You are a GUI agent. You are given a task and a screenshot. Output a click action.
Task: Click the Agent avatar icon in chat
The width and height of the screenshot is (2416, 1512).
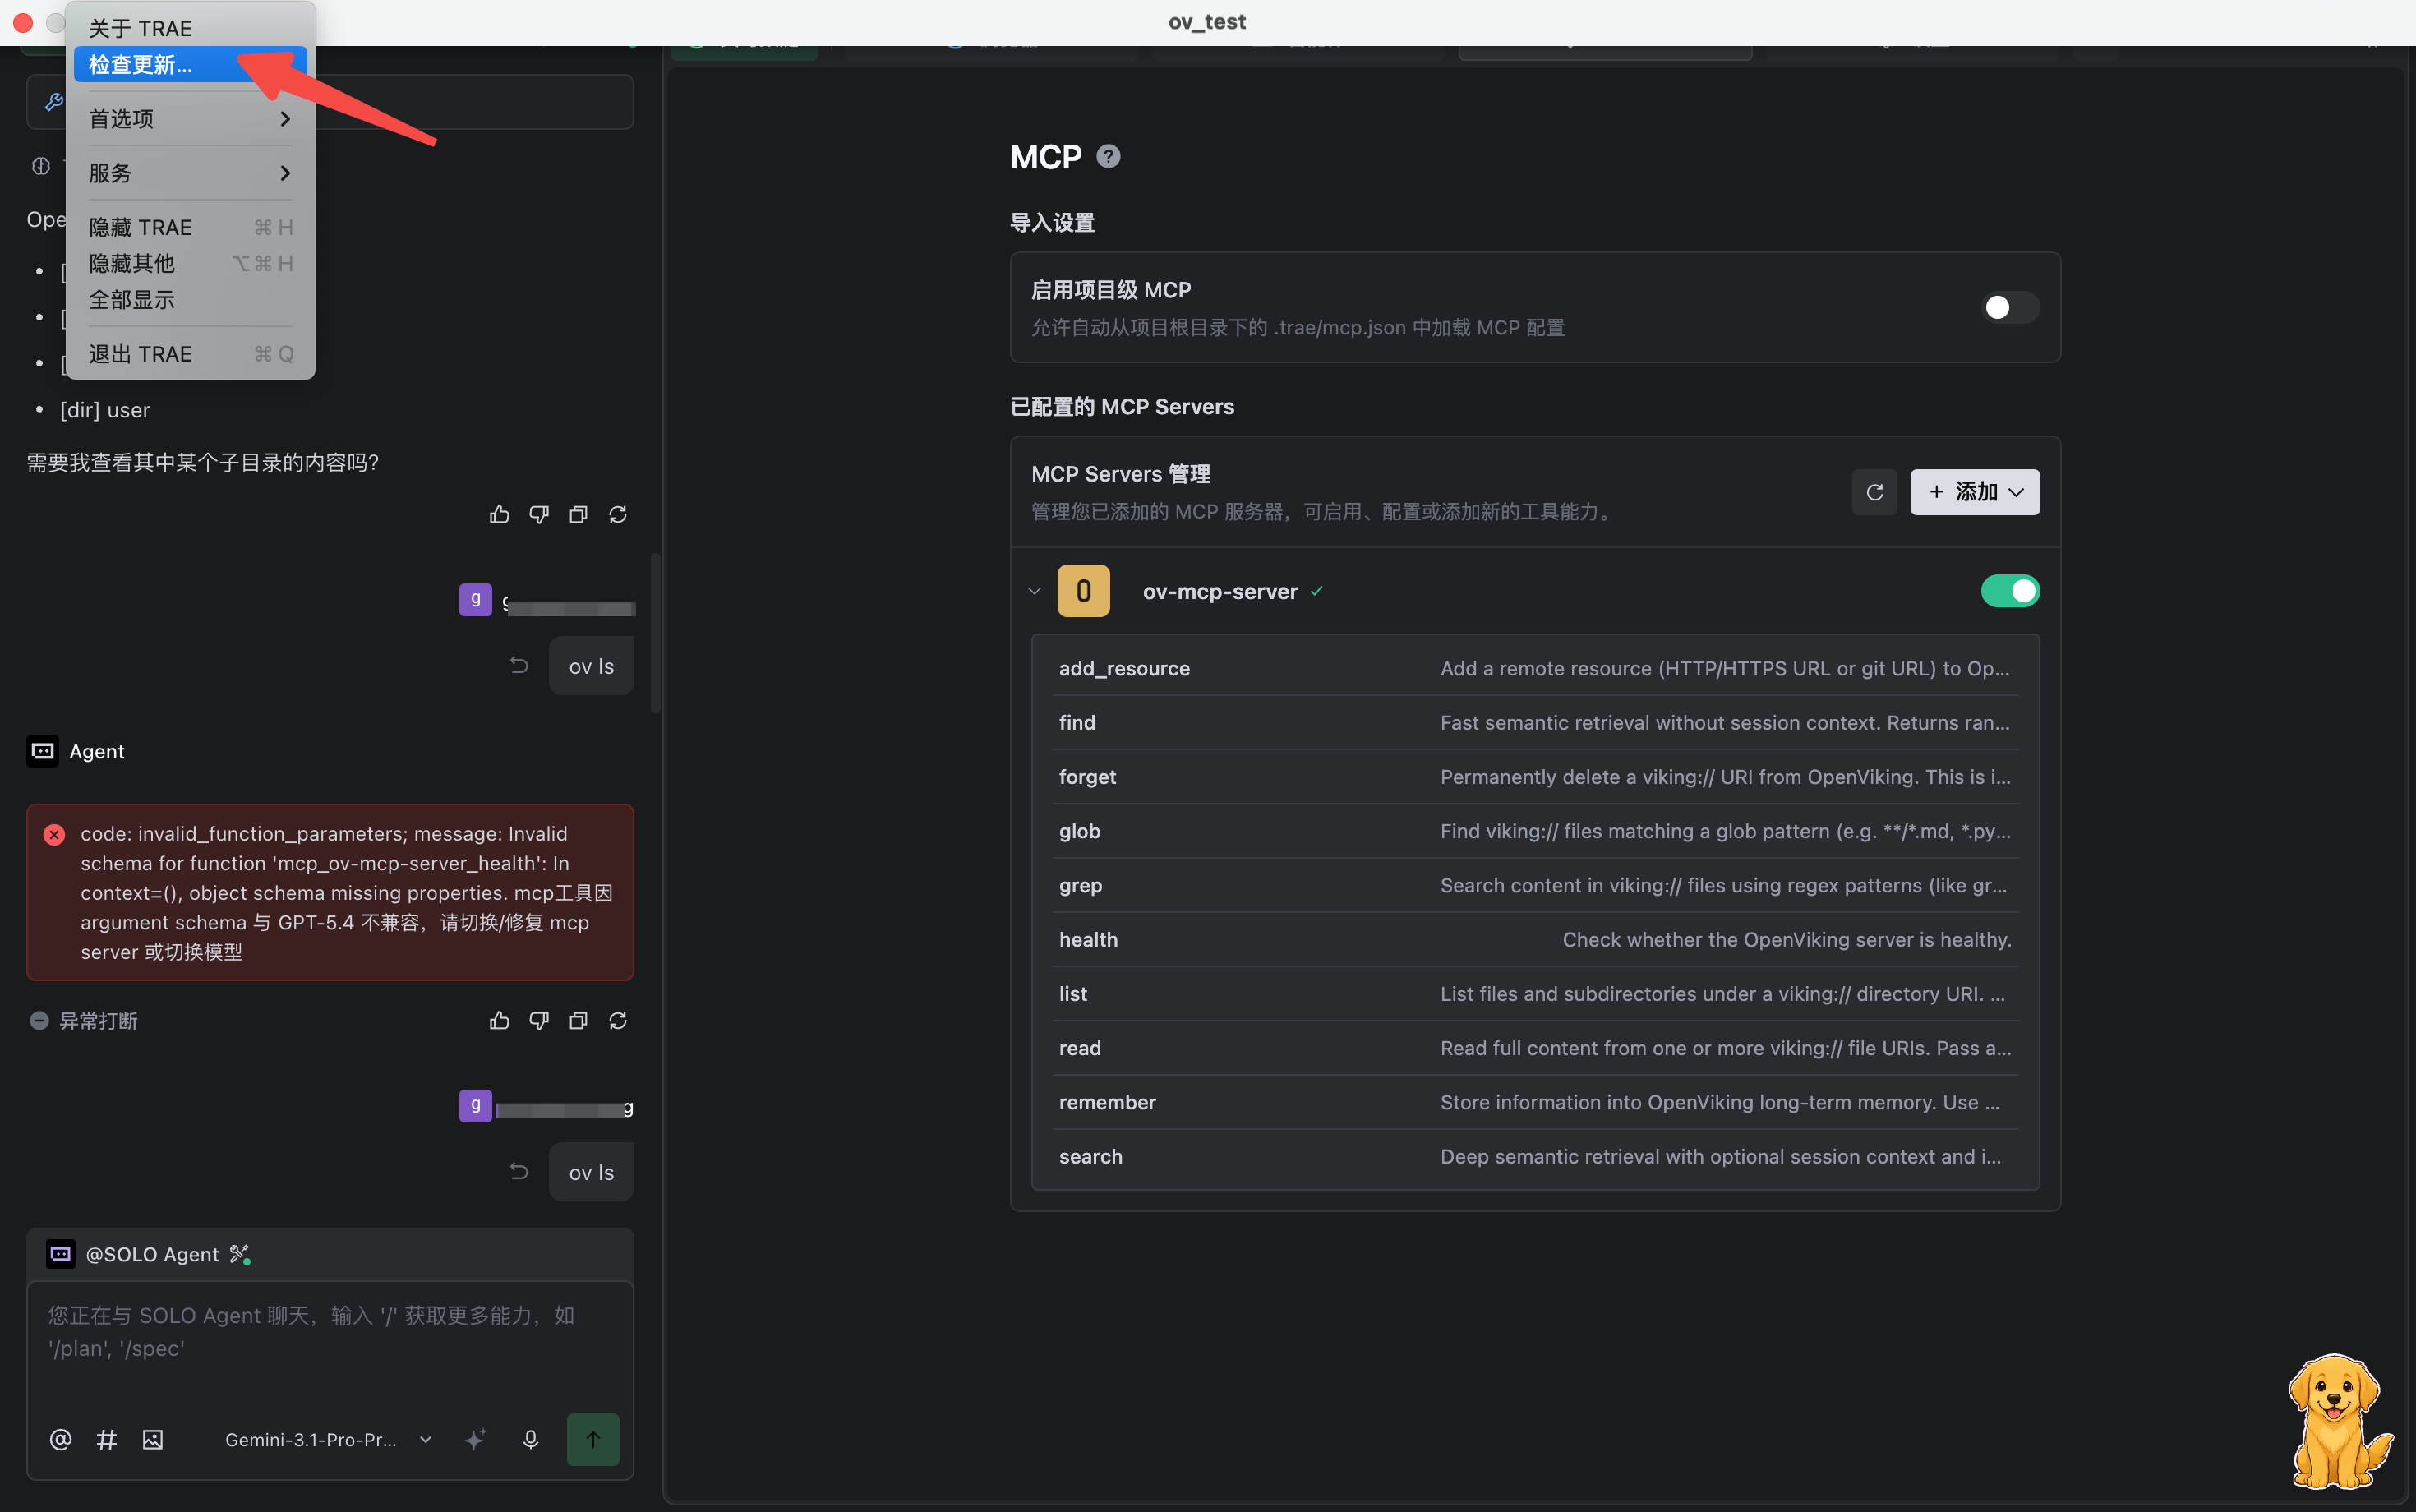(x=43, y=751)
